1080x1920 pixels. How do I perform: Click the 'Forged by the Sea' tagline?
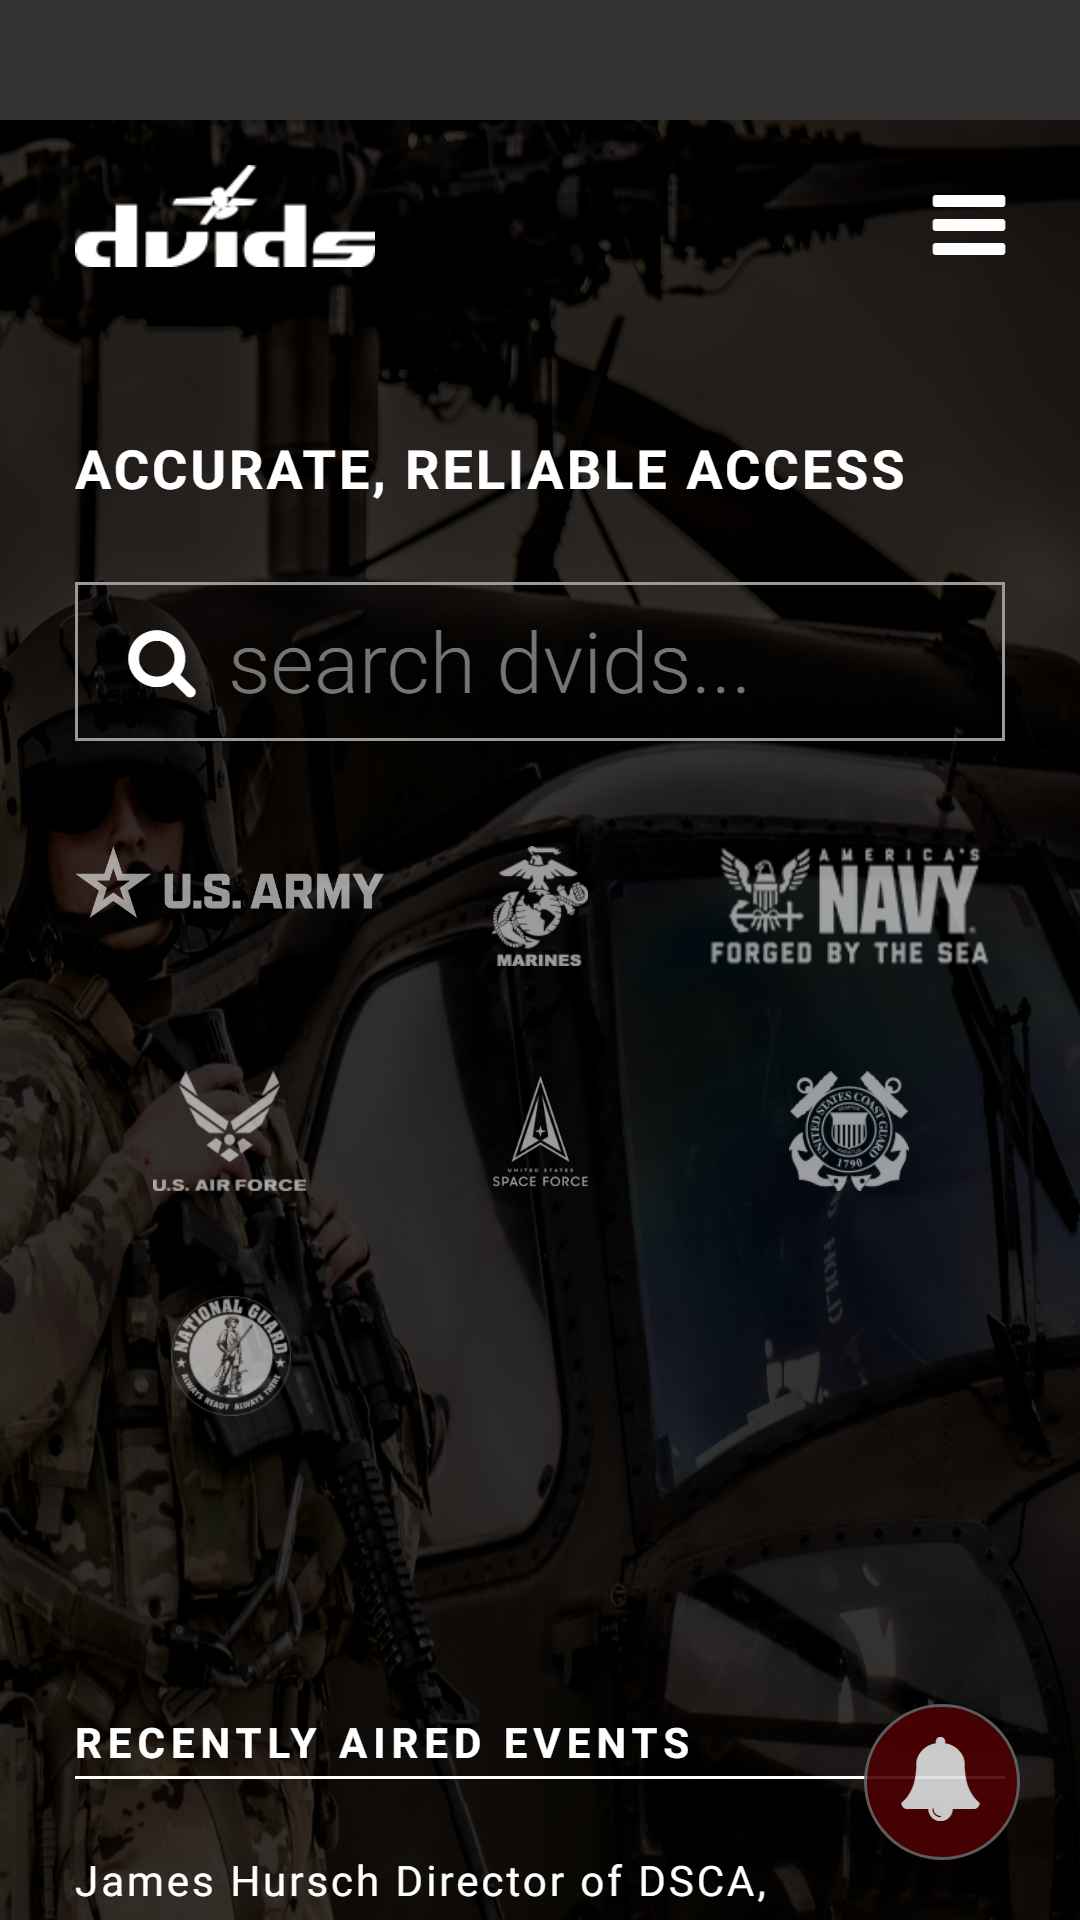coord(849,953)
